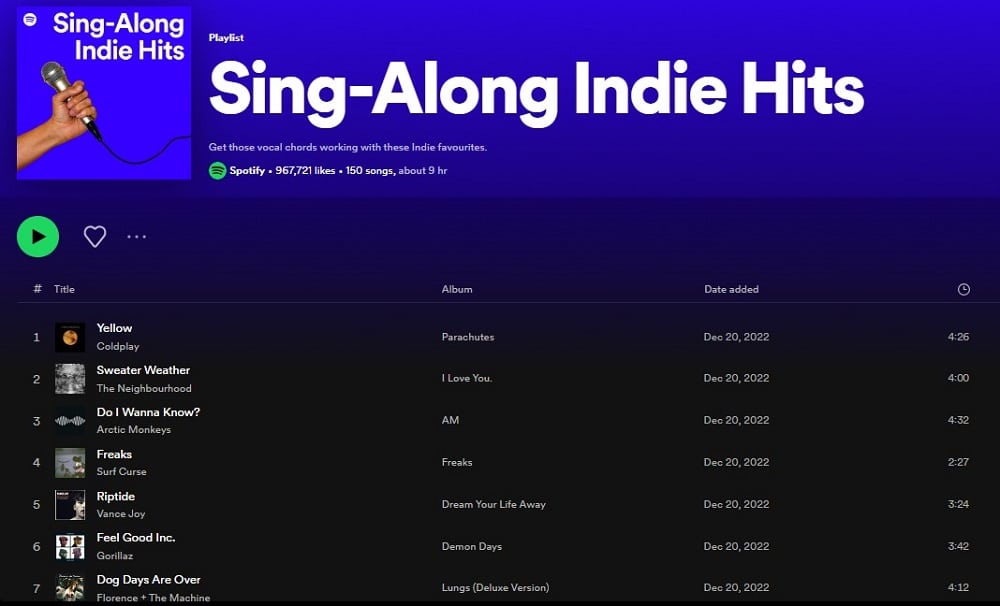Open the Parachutes album link
Image resolution: width=1000 pixels, height=606 pixels.
coord(468,337)
